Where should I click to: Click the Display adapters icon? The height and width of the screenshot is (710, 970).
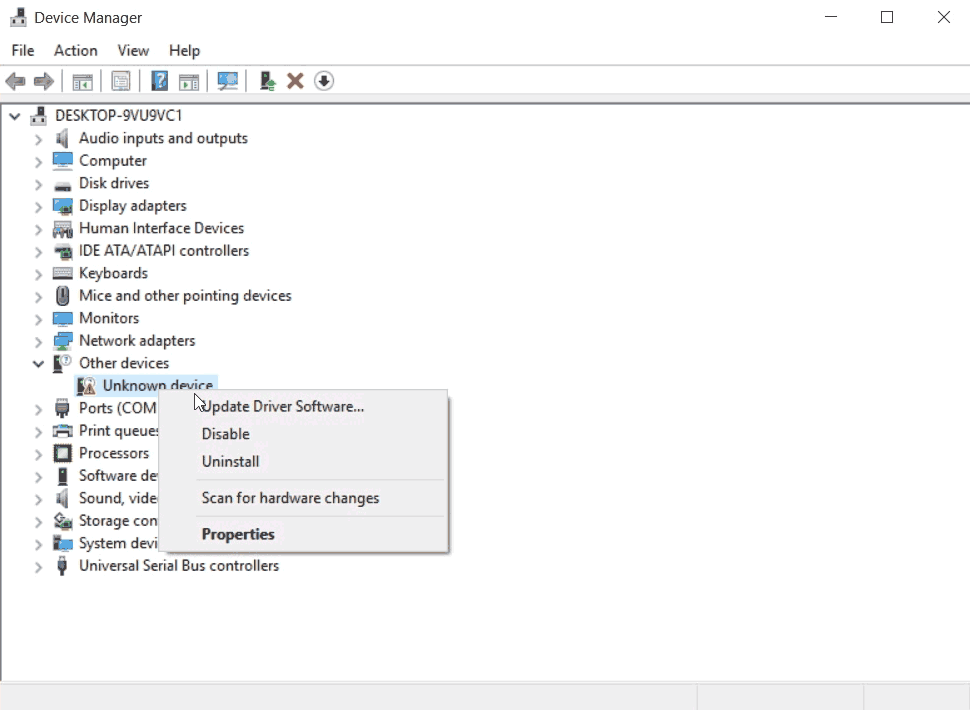point(62,206)
